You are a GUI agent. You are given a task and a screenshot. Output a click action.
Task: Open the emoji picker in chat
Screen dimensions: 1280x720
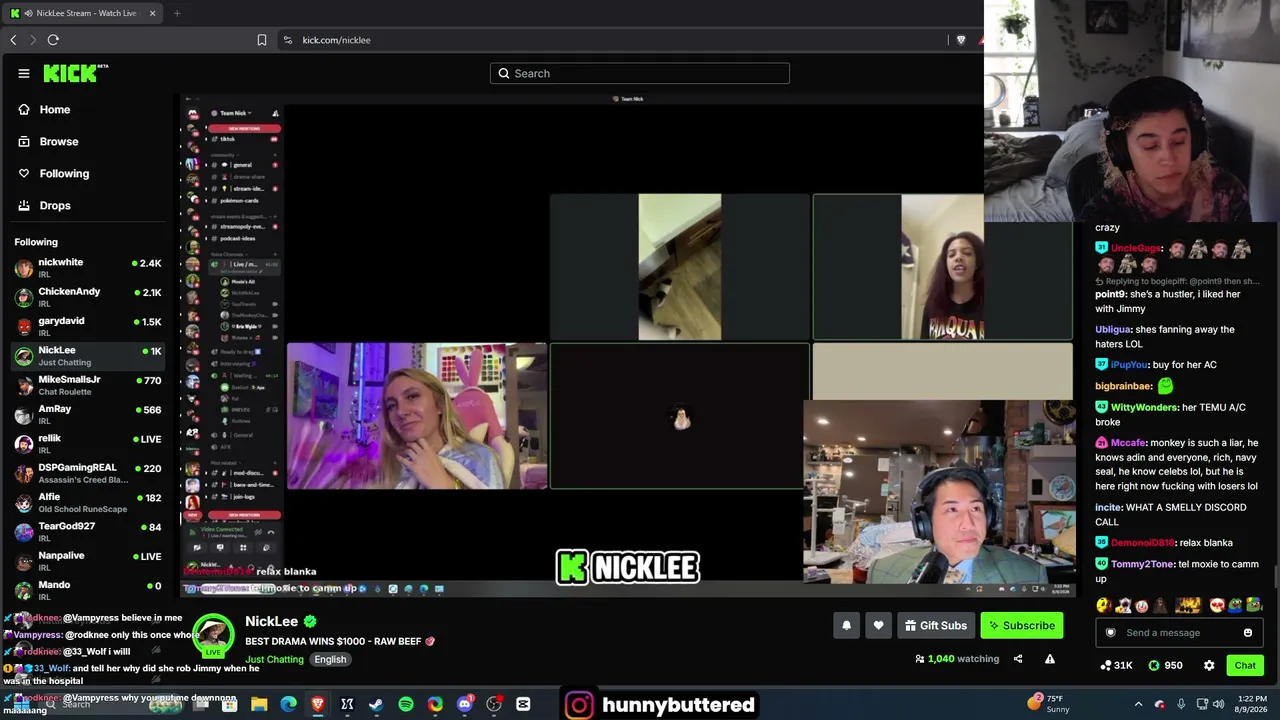[x=1248, y=633]
